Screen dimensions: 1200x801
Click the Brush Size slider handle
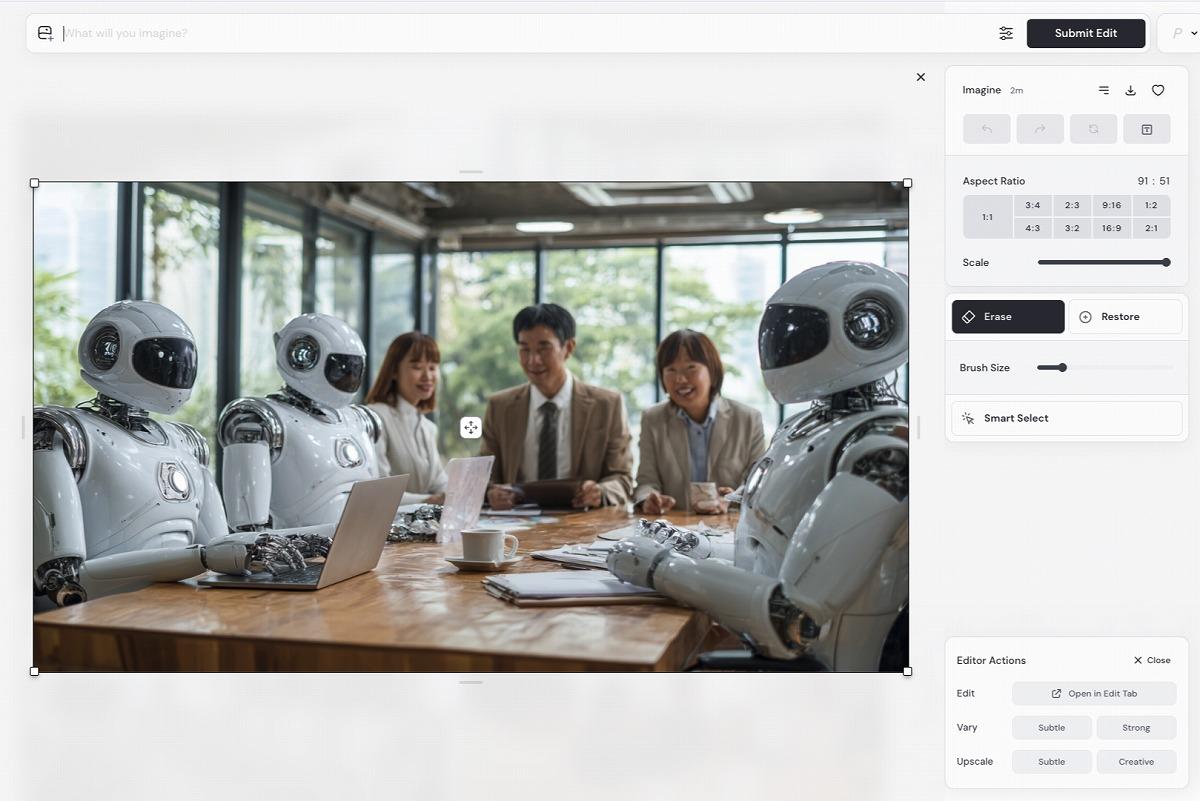click(1062, 368)
